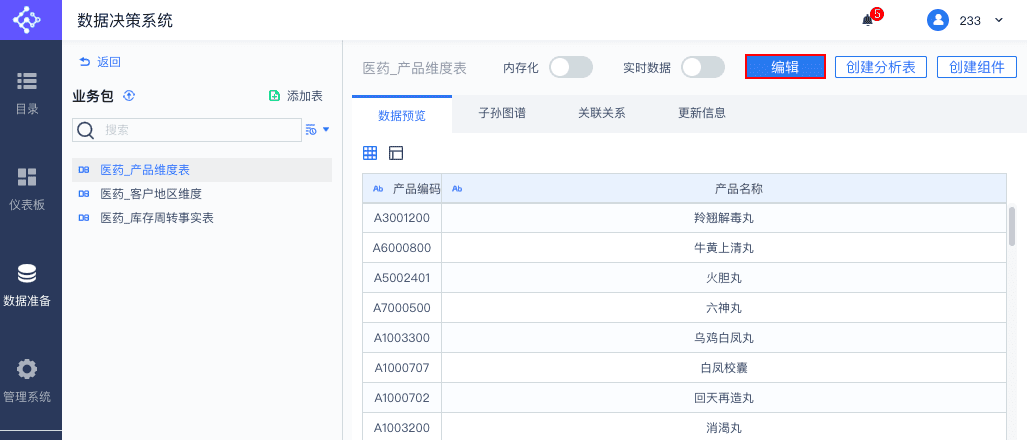Open the 目录 sidebar section
This screenshot has width=1027, height=440.
click(x=27, y=81)
